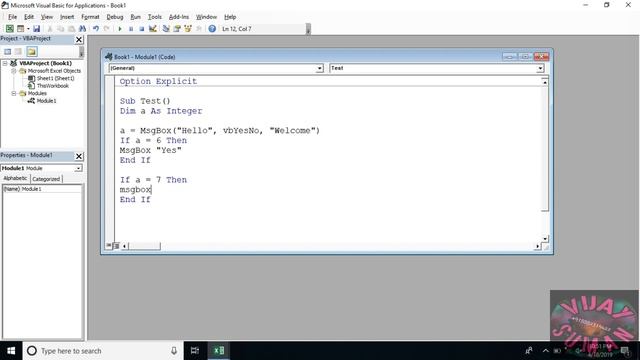Click the code window scroll-down arrow
640x360 pixels.
coord(545,239)
